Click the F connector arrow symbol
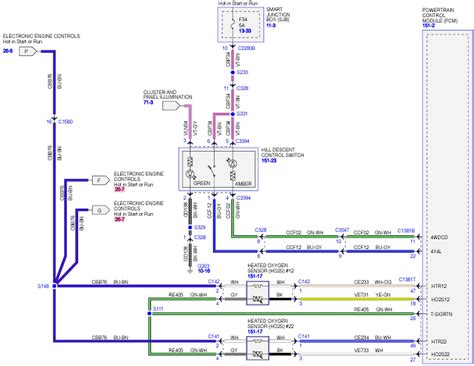The image size is (474, 366). tap(101, 180)
